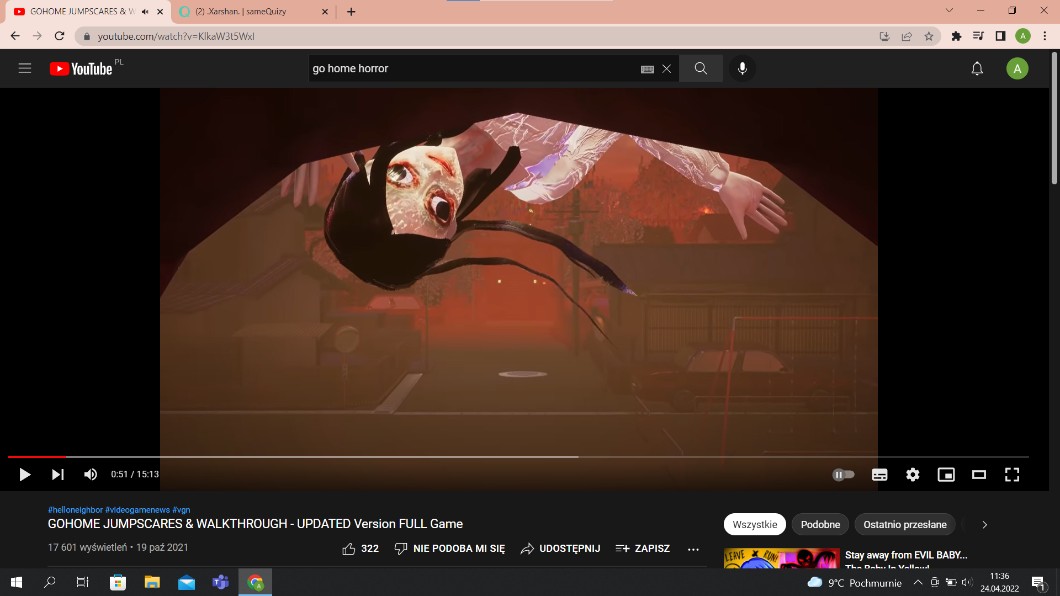Show hidden system tray icons
The height and width of the screenshot is (596, 1060).
[x=917, y=582]
